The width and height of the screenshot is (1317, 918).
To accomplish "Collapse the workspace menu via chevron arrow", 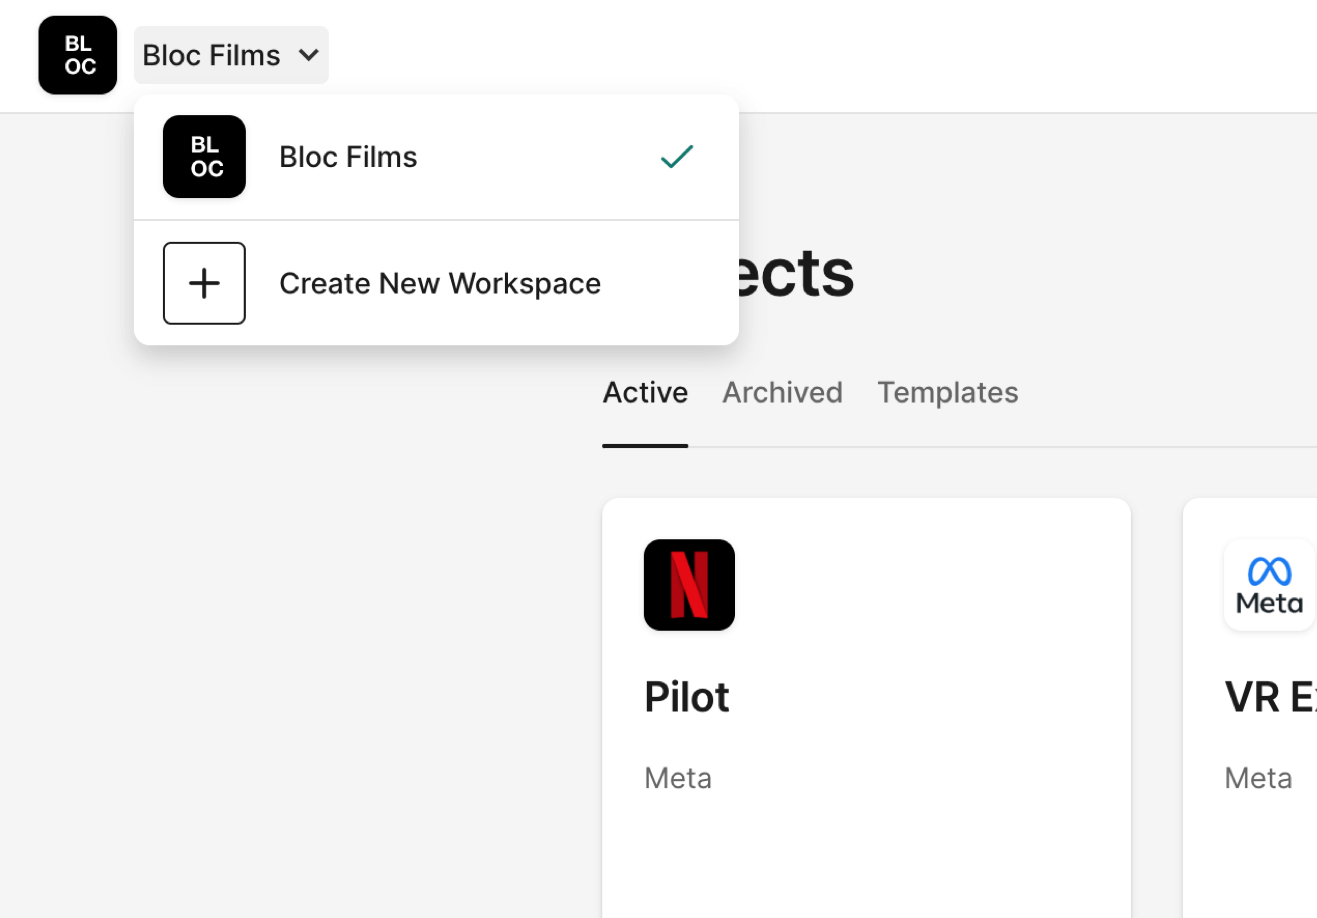I will coord(309,56).
